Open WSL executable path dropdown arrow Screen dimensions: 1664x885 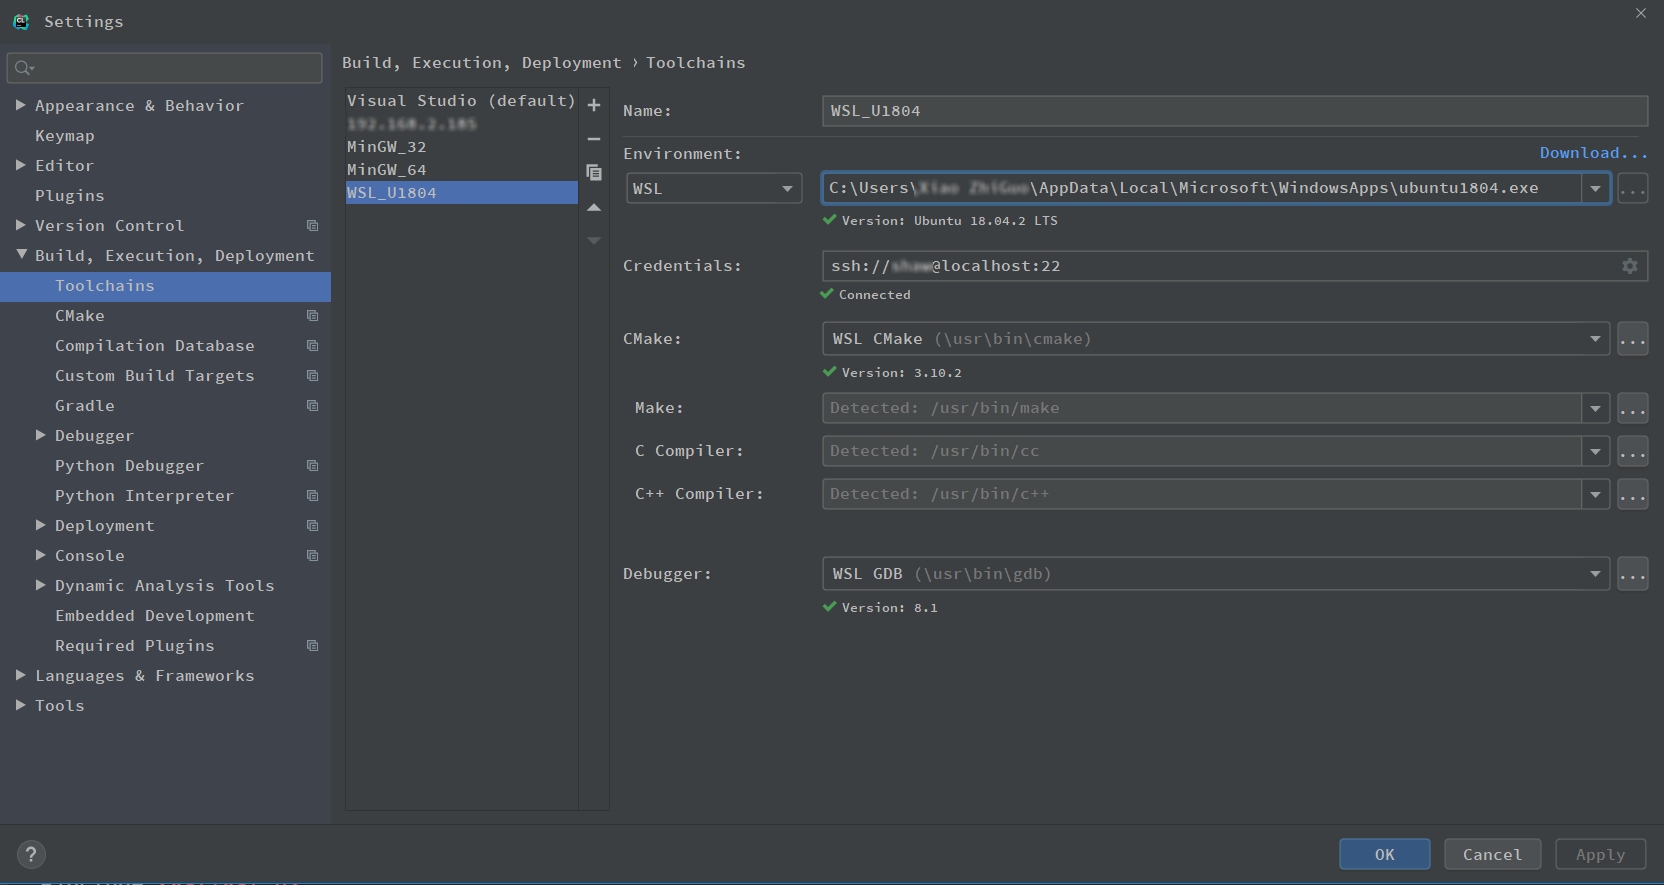[x=1596, y=188]
